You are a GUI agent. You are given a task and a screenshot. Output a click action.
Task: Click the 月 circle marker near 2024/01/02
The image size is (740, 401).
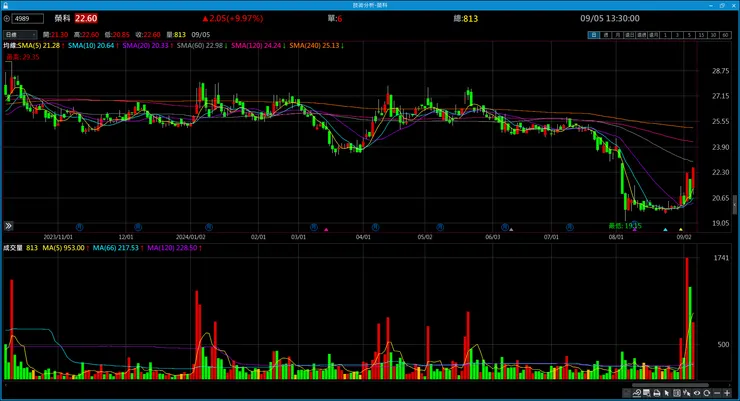pos(209,227)
